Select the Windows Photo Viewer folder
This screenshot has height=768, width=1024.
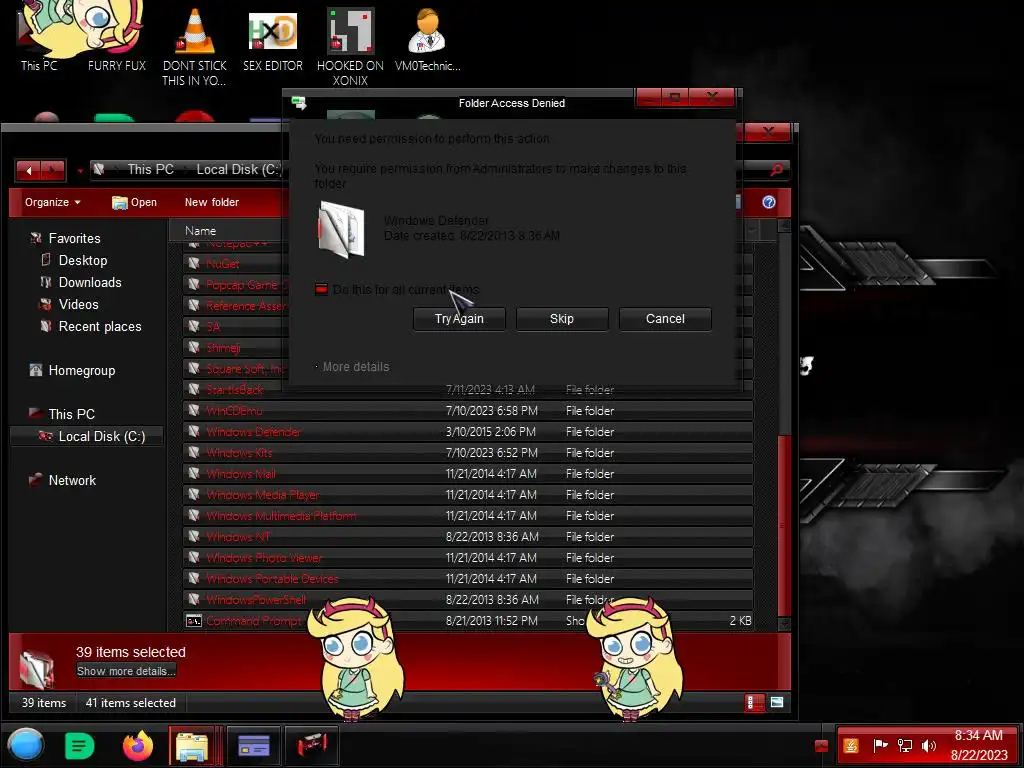coord(468,558)
